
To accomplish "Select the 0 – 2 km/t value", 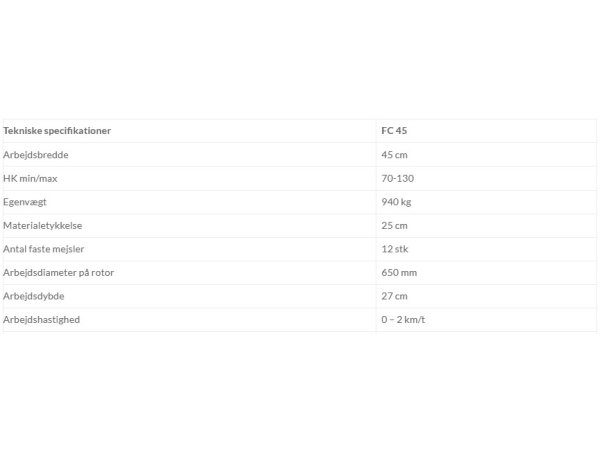I will tap(403, 320).
